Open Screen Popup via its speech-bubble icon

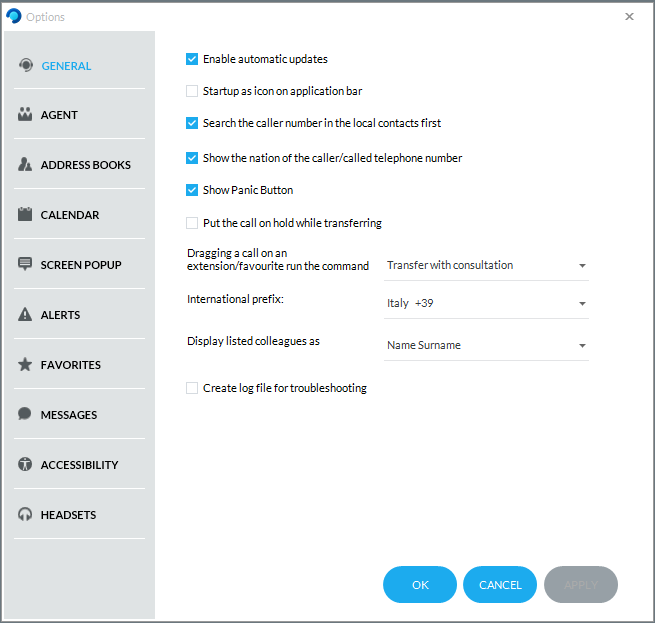point(25,265)
